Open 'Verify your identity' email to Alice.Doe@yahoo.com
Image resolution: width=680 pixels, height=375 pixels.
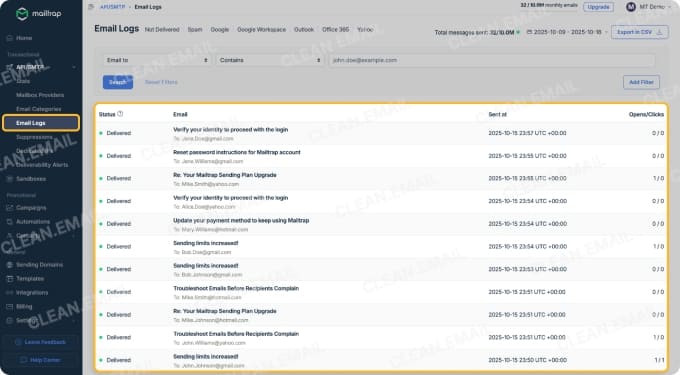click(x=230, y=198)
